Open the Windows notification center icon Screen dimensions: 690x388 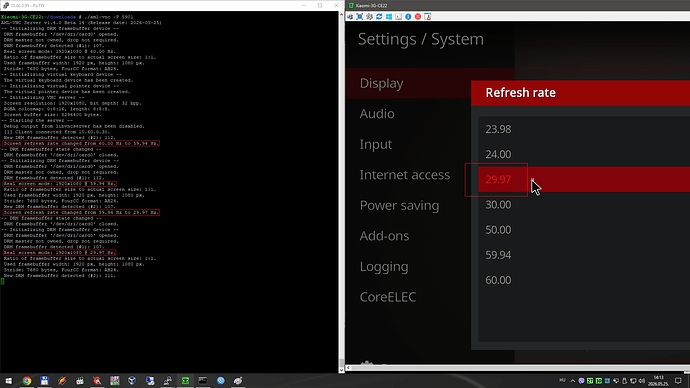(x=678, y=381)
